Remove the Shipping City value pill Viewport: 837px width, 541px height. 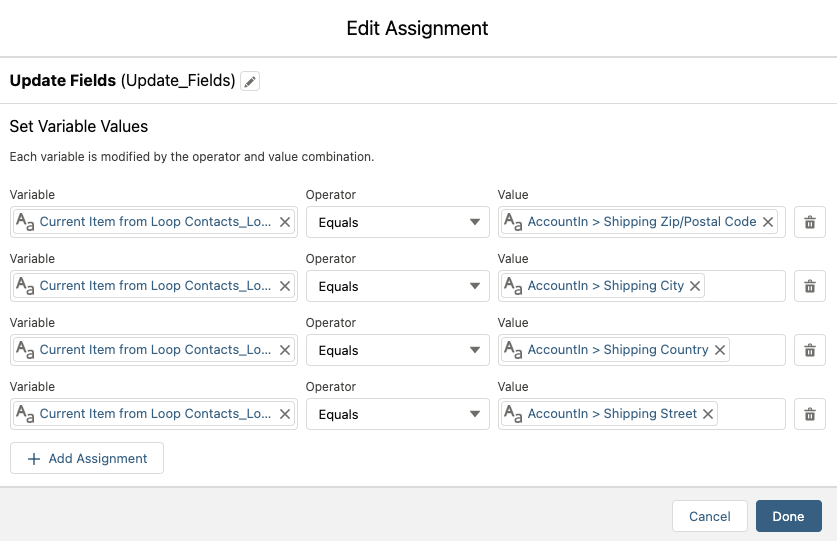coord(696,286)
